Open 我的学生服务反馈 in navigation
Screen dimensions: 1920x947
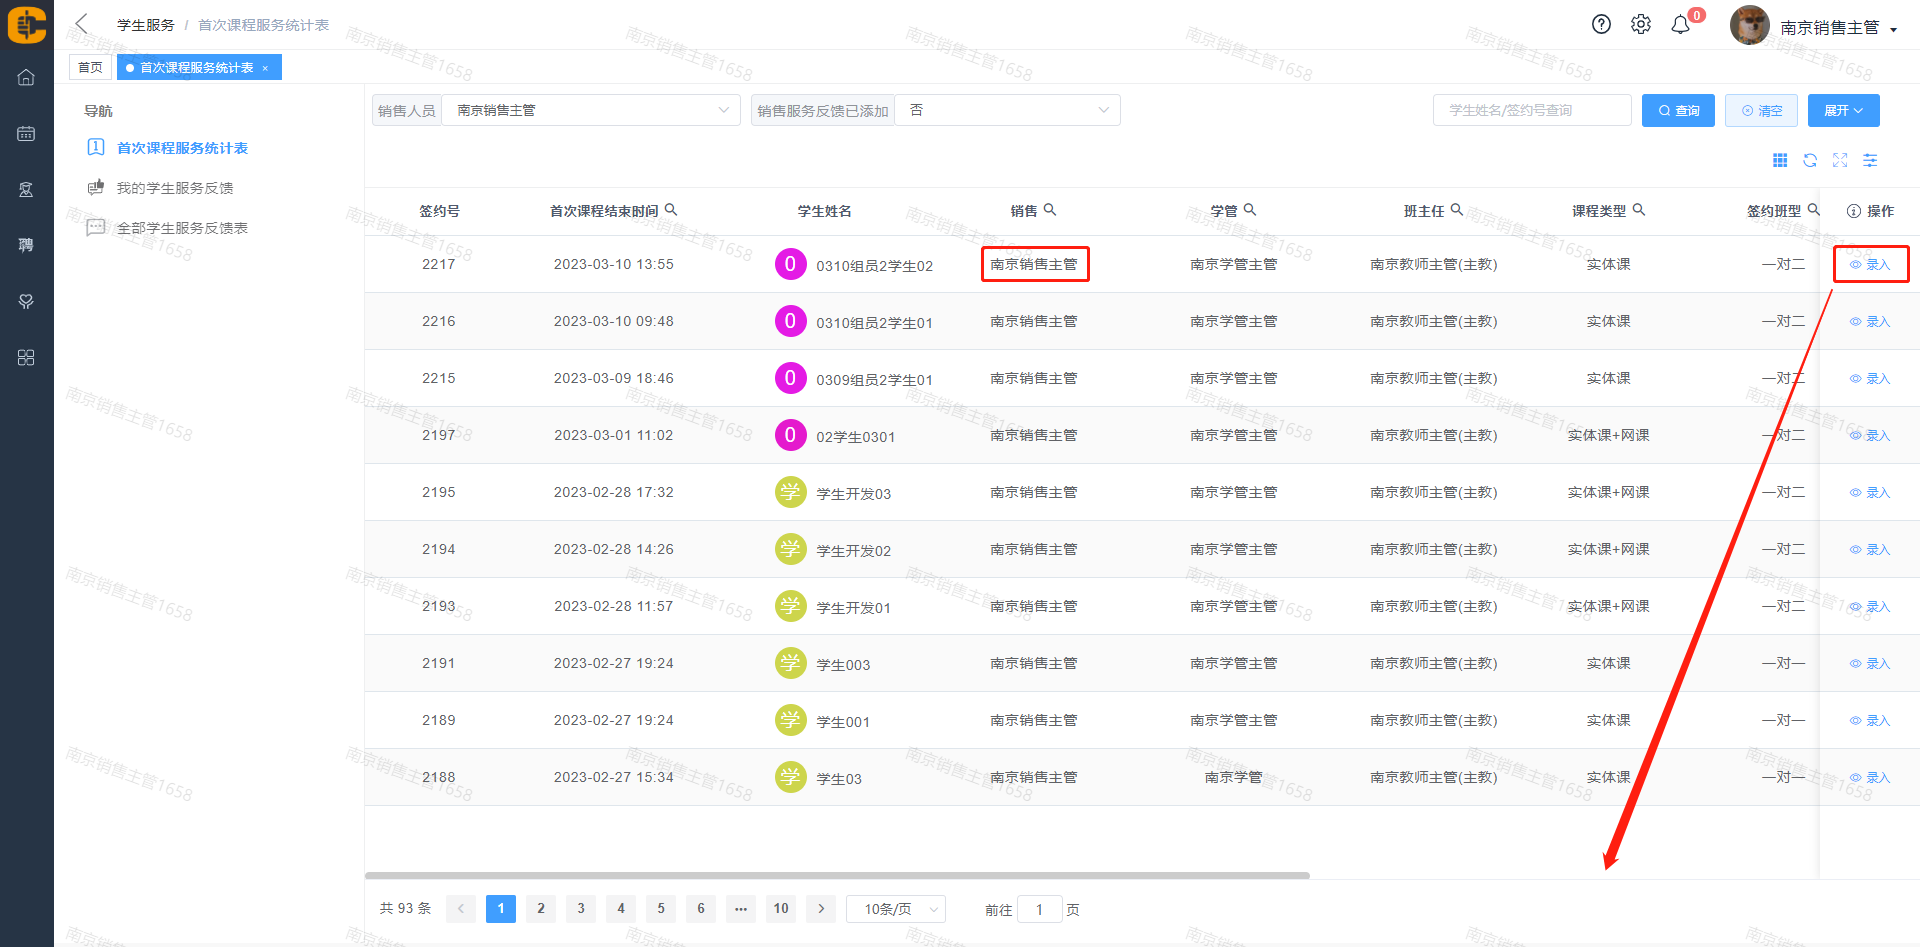coord(175,188)
